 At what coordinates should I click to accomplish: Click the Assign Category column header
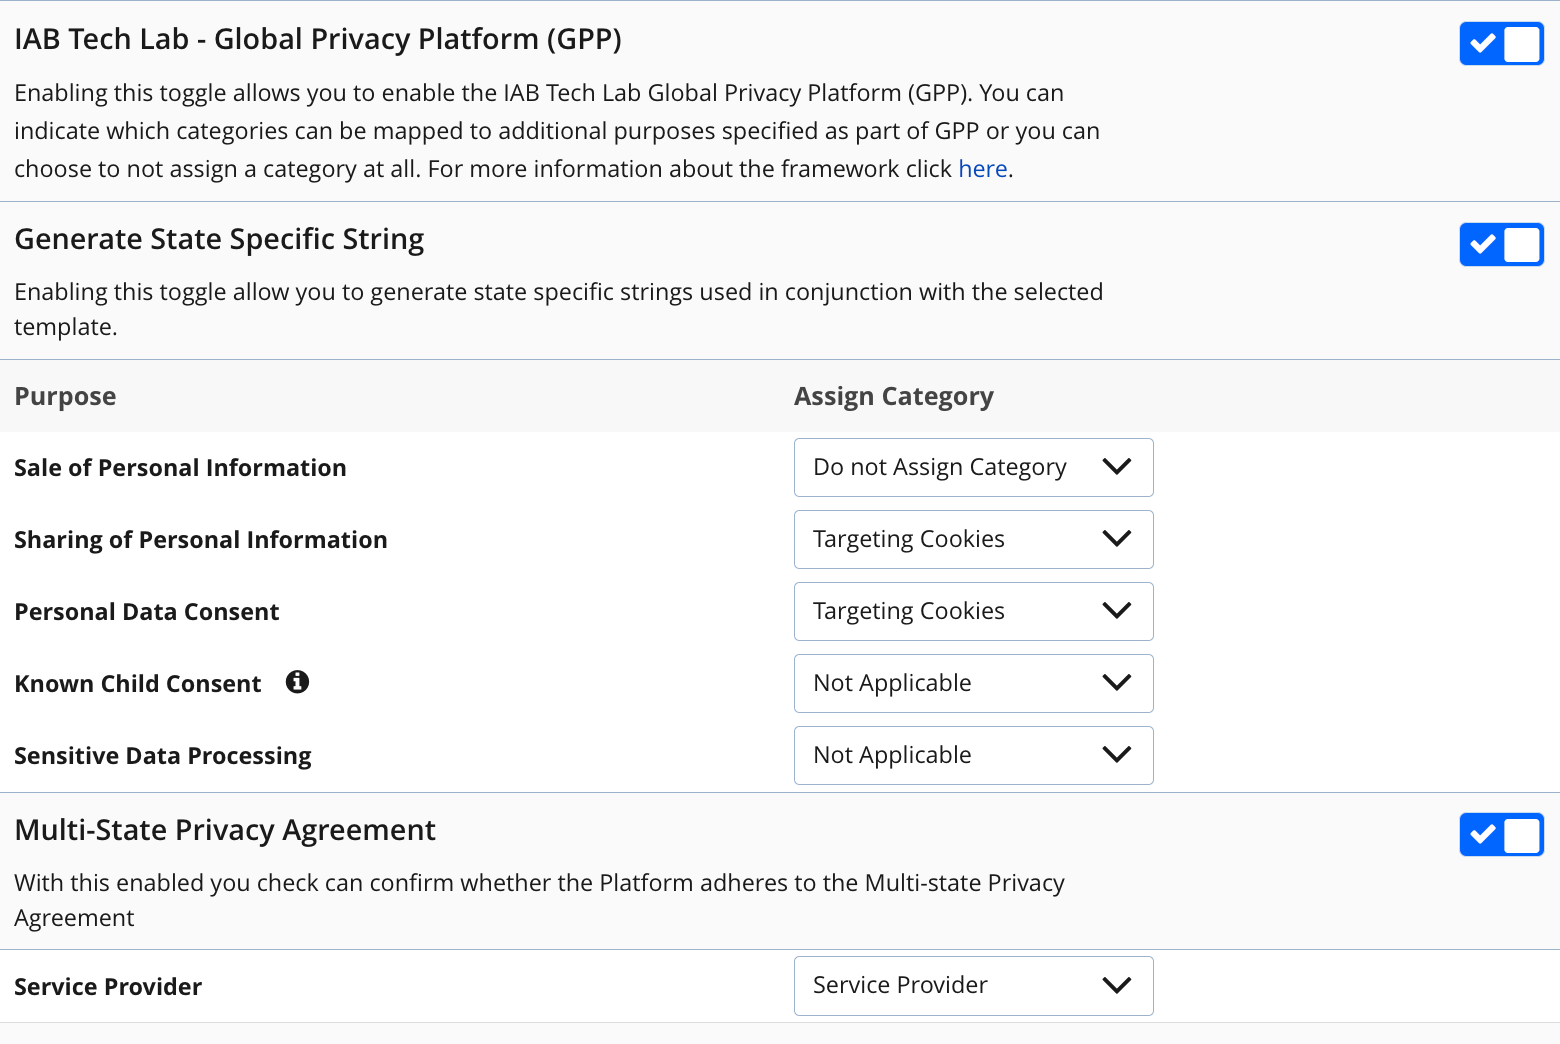893,397
